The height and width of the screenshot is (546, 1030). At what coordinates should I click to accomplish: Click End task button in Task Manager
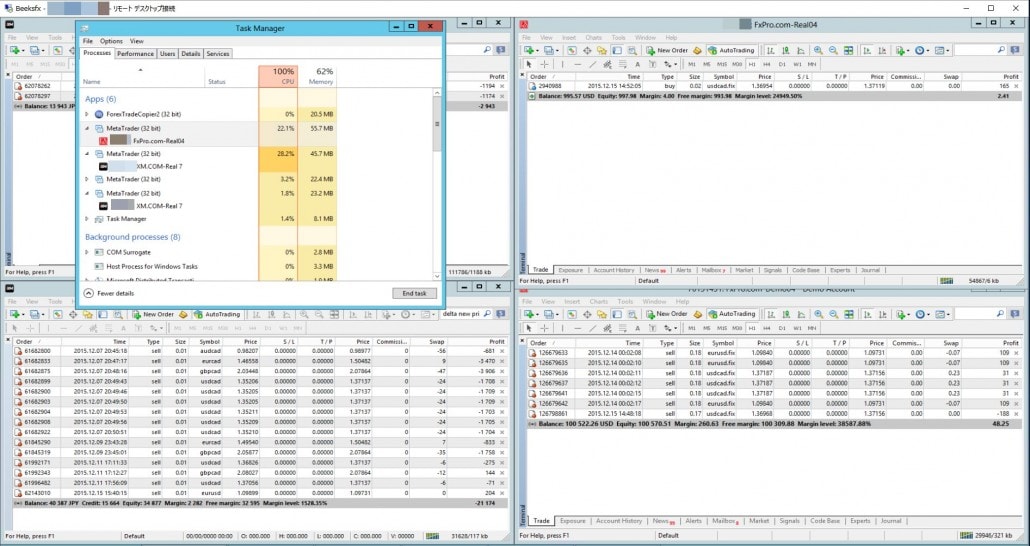[x=414, y=294]
